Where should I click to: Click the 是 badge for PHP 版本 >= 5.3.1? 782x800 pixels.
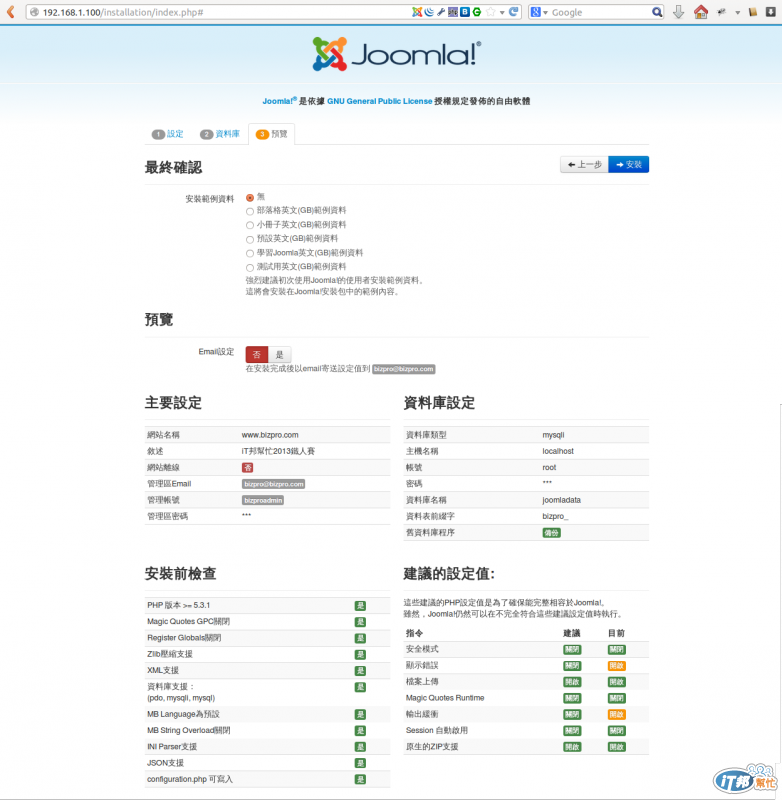pos(360,606)
